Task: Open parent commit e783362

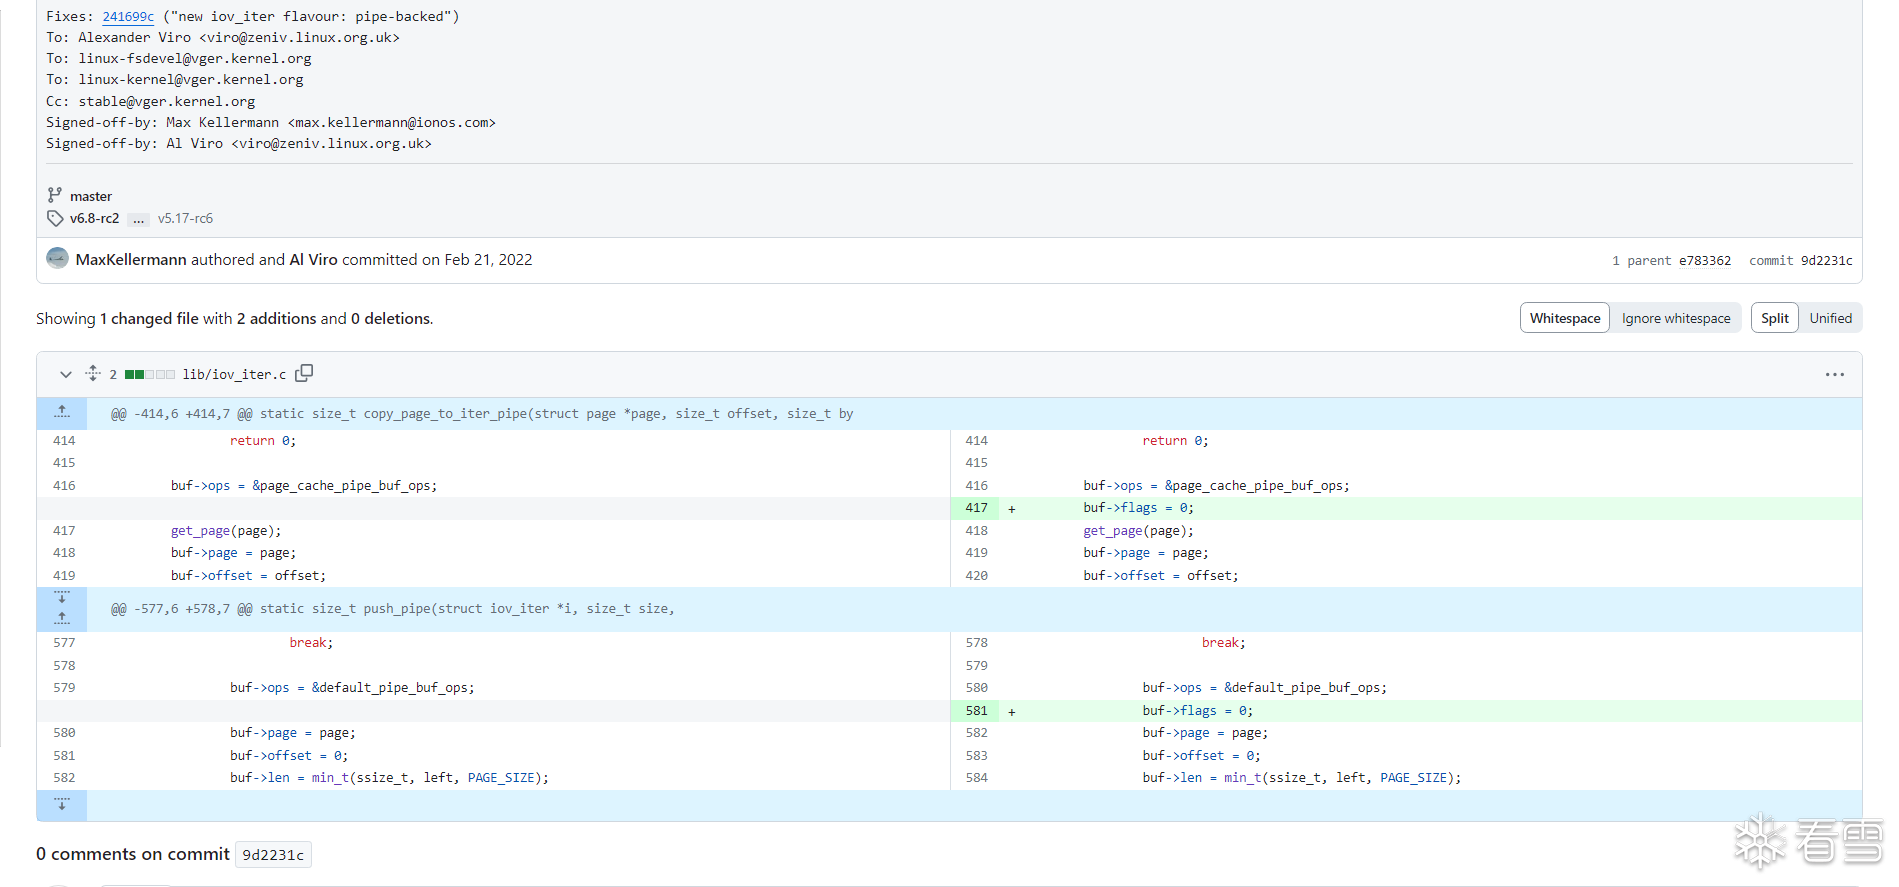Action: pos(1704,260)
